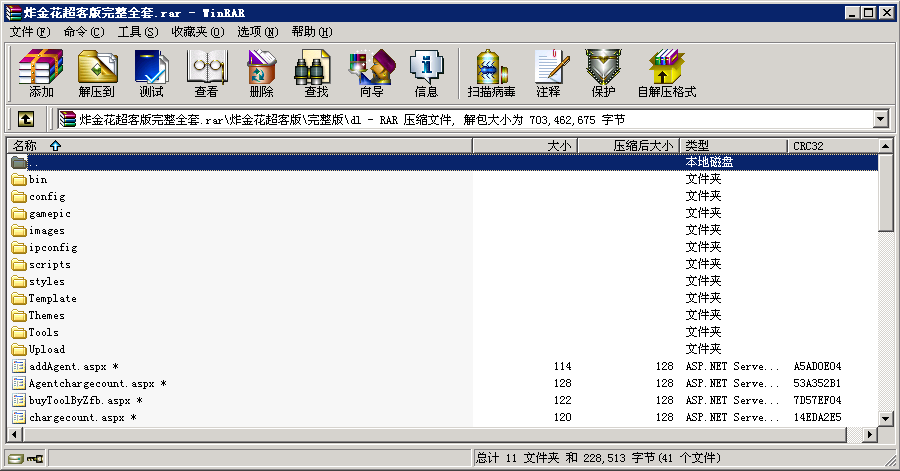Click the Extract To (解压到) icon
This screenshot has width=900, height=471.
(97, 73)
